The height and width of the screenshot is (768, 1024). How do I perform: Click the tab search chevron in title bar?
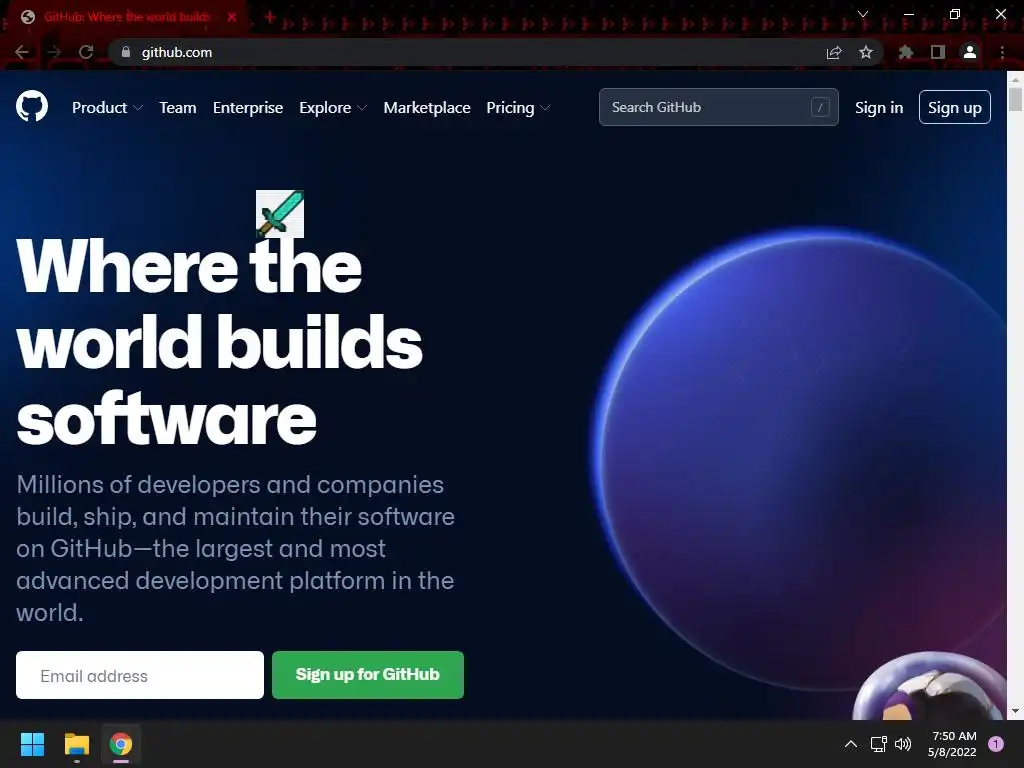pos(863,14)
